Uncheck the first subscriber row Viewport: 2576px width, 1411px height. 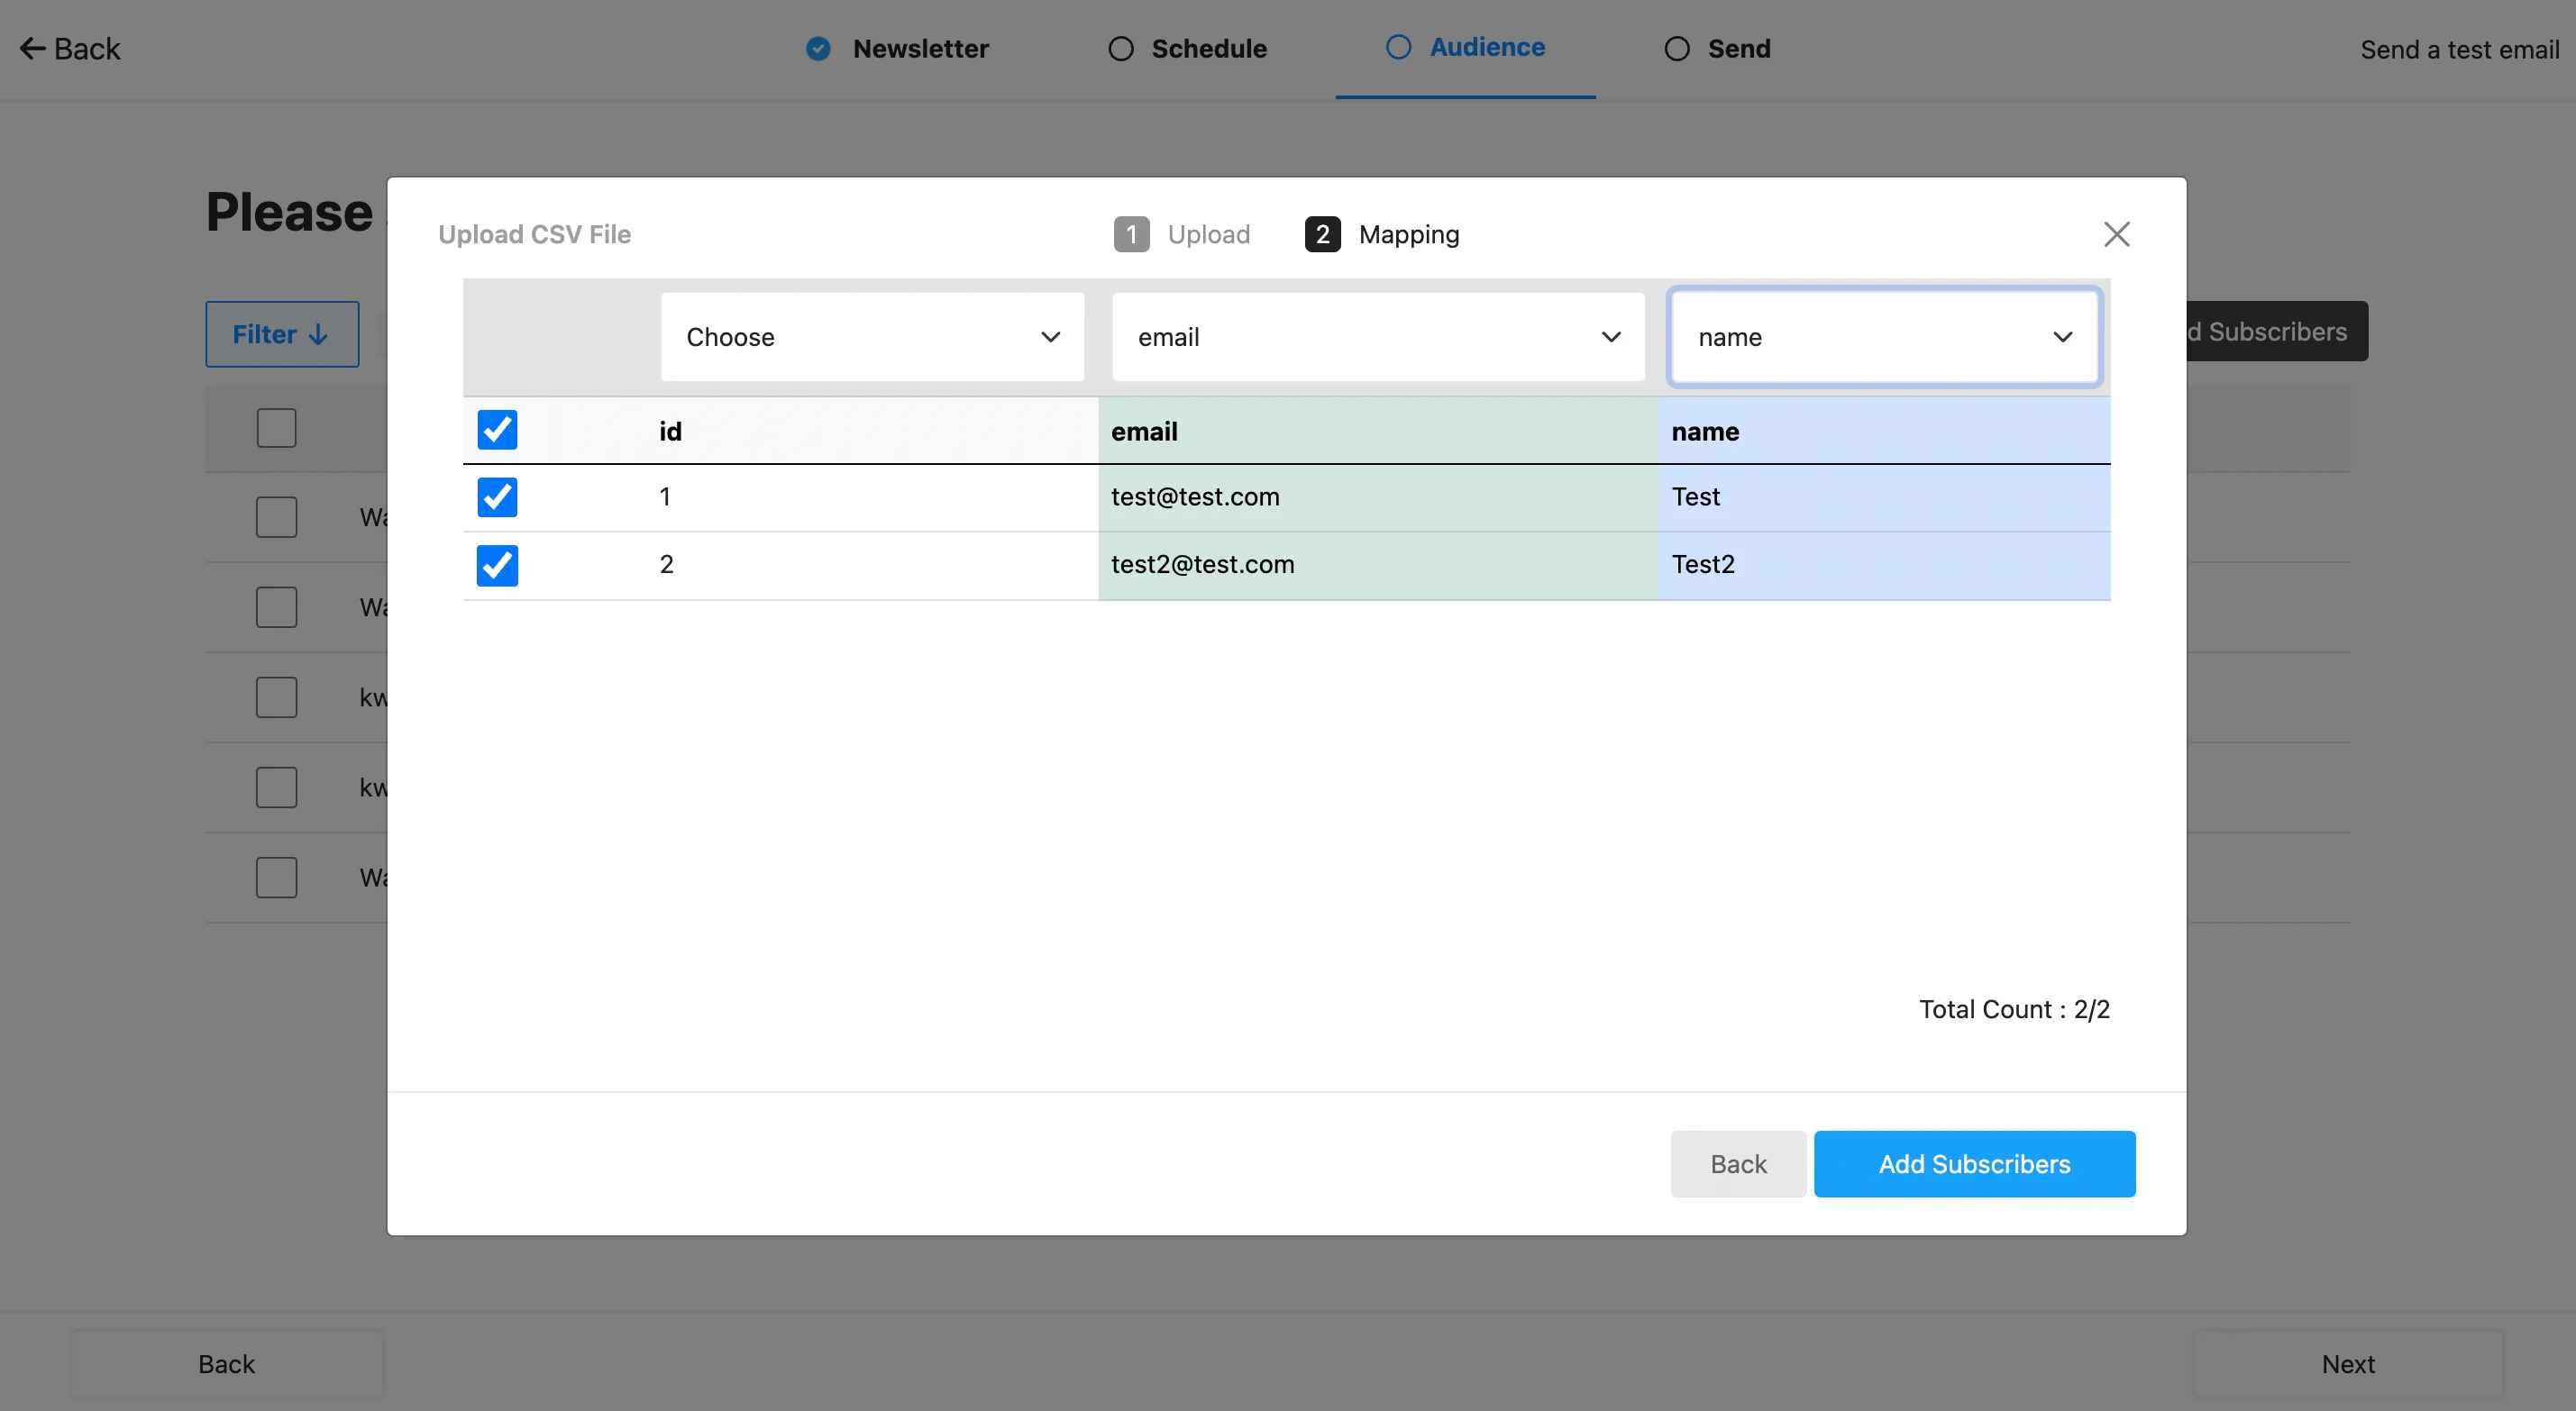pos(498,496)
